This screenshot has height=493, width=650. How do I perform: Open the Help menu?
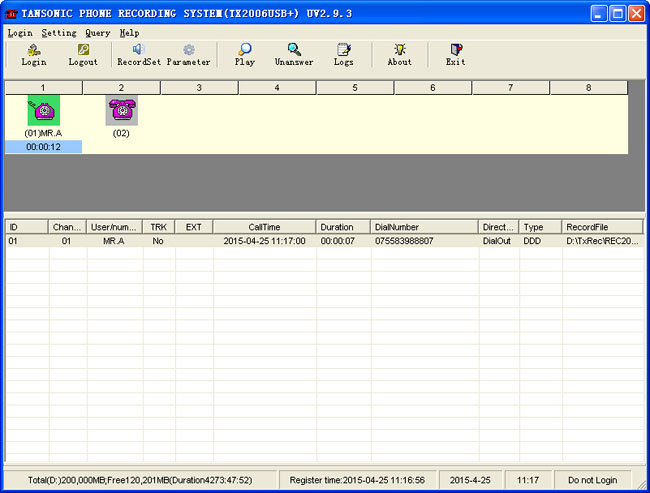pos(129,33)
